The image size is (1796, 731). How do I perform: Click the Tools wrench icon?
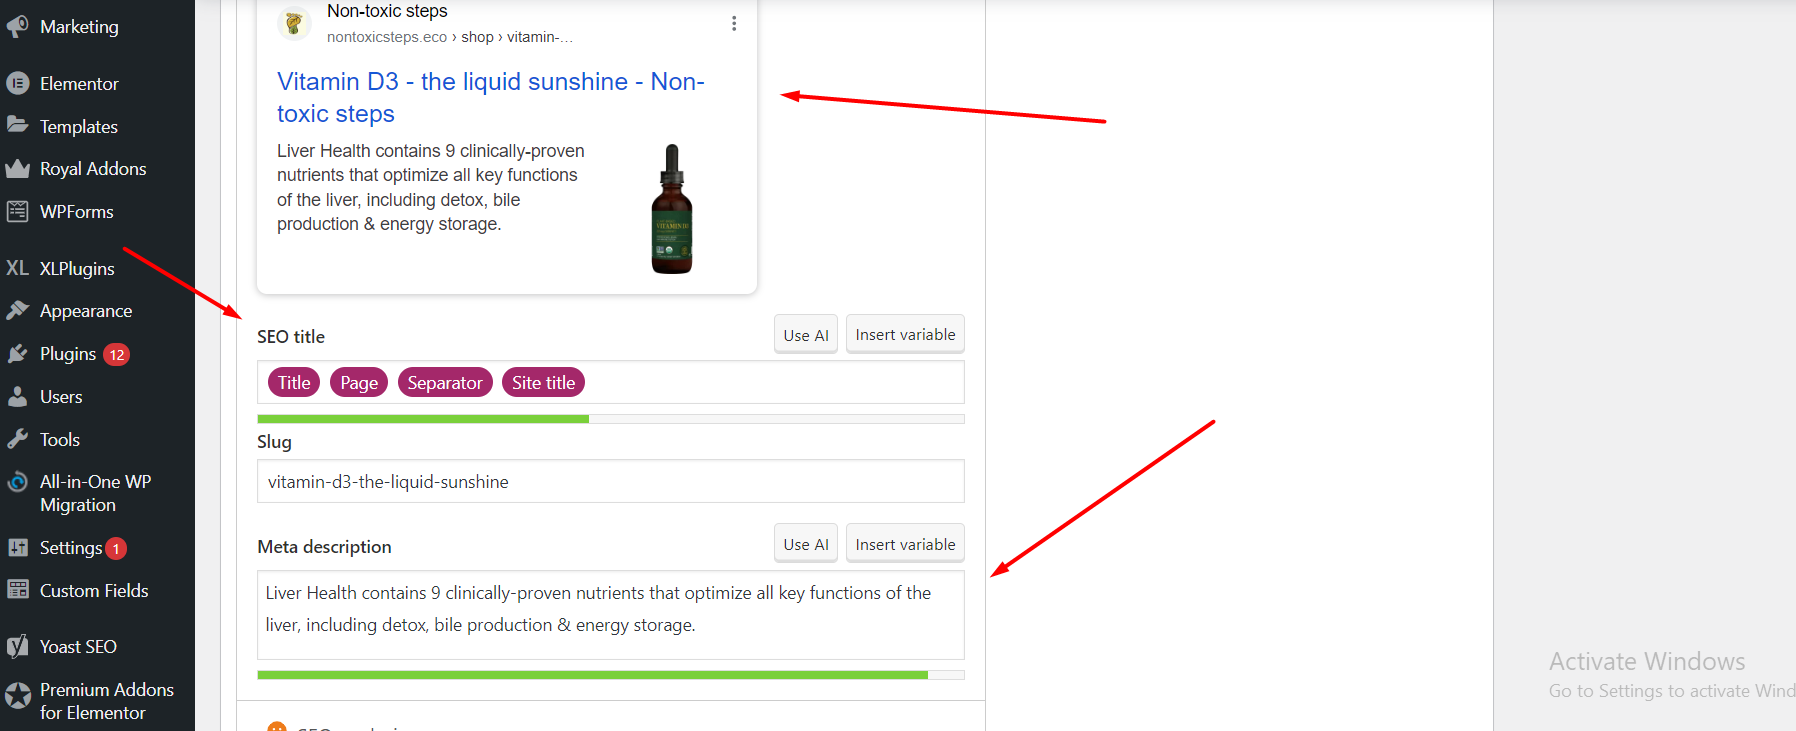pos(18,440)
